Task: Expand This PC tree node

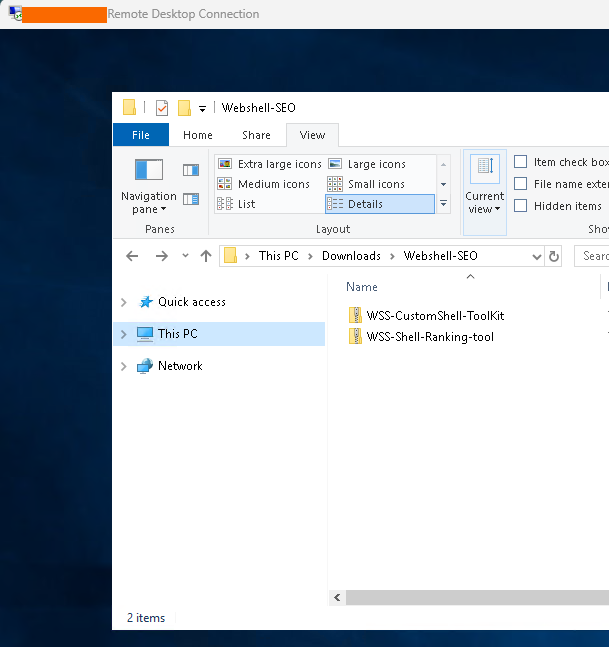Action: point(123,334)
